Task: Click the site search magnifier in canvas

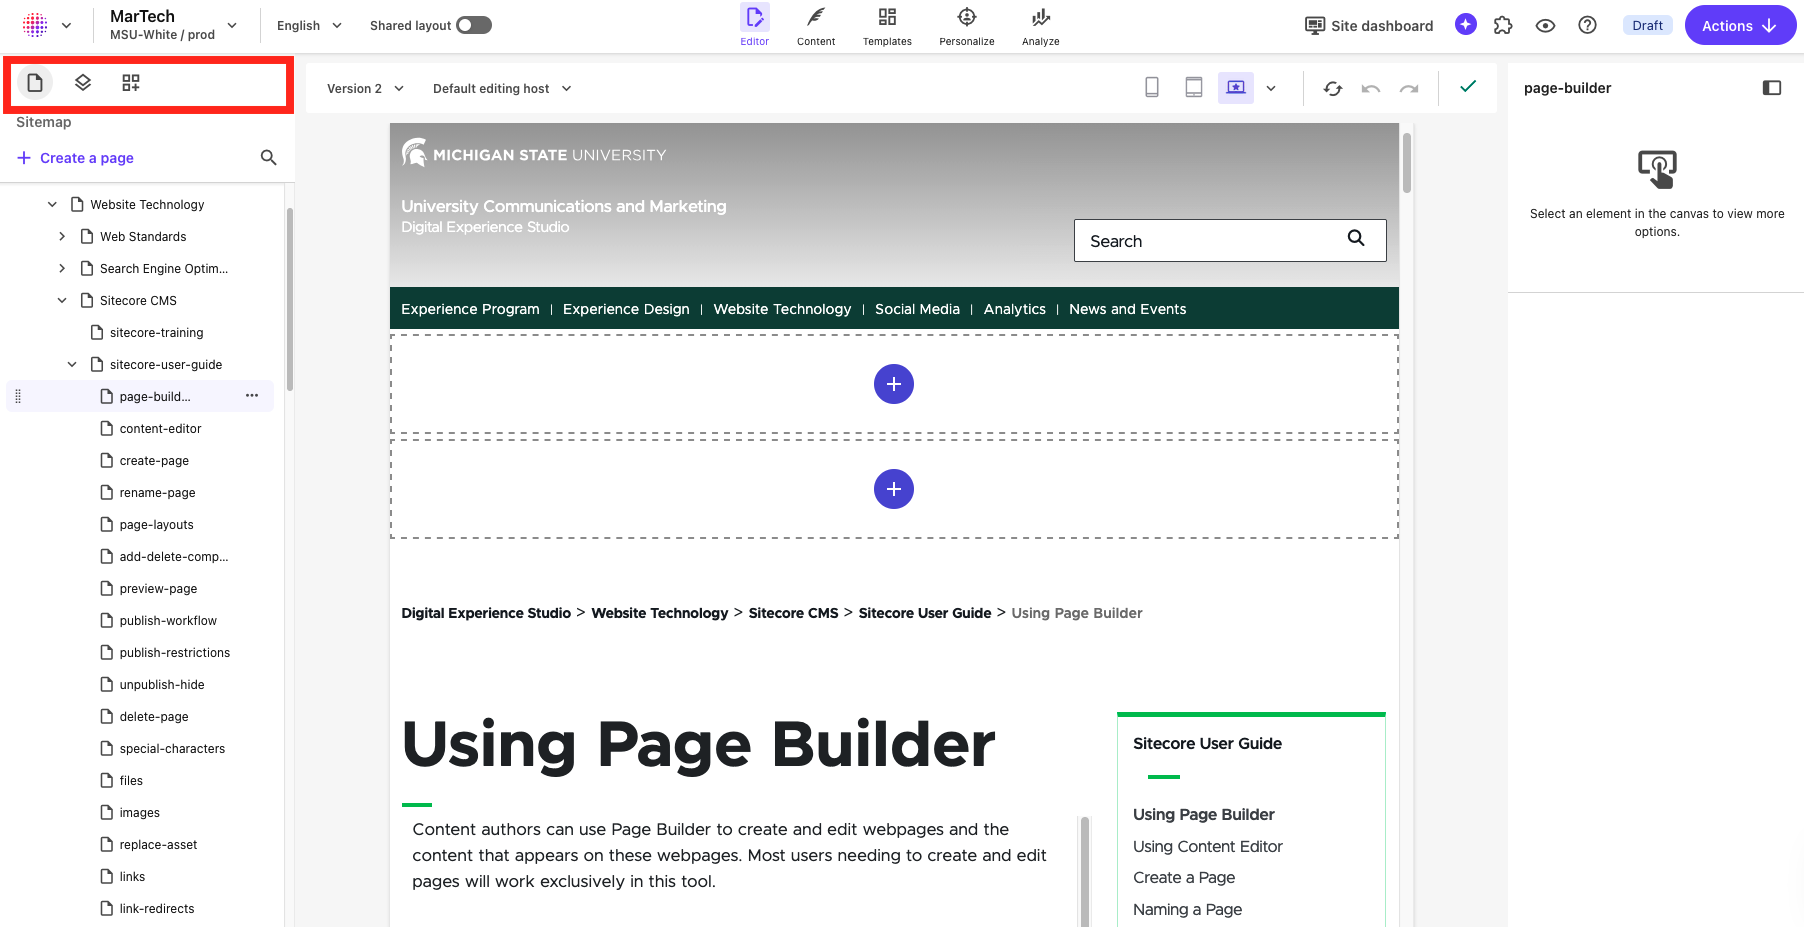Action: [1356, 238]
